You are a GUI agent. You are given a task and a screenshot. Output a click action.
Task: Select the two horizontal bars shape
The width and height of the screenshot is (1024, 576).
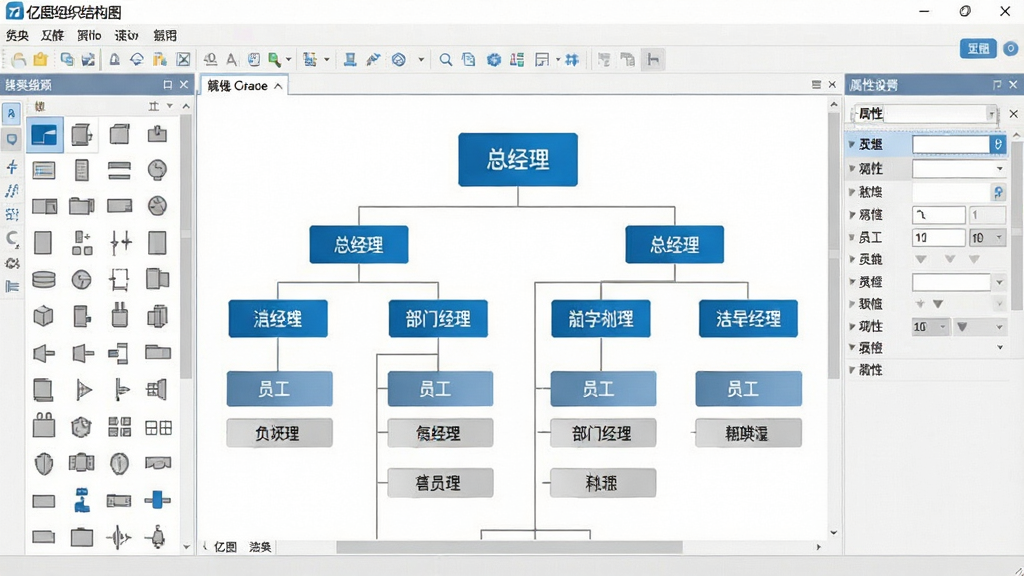(119, 170)
